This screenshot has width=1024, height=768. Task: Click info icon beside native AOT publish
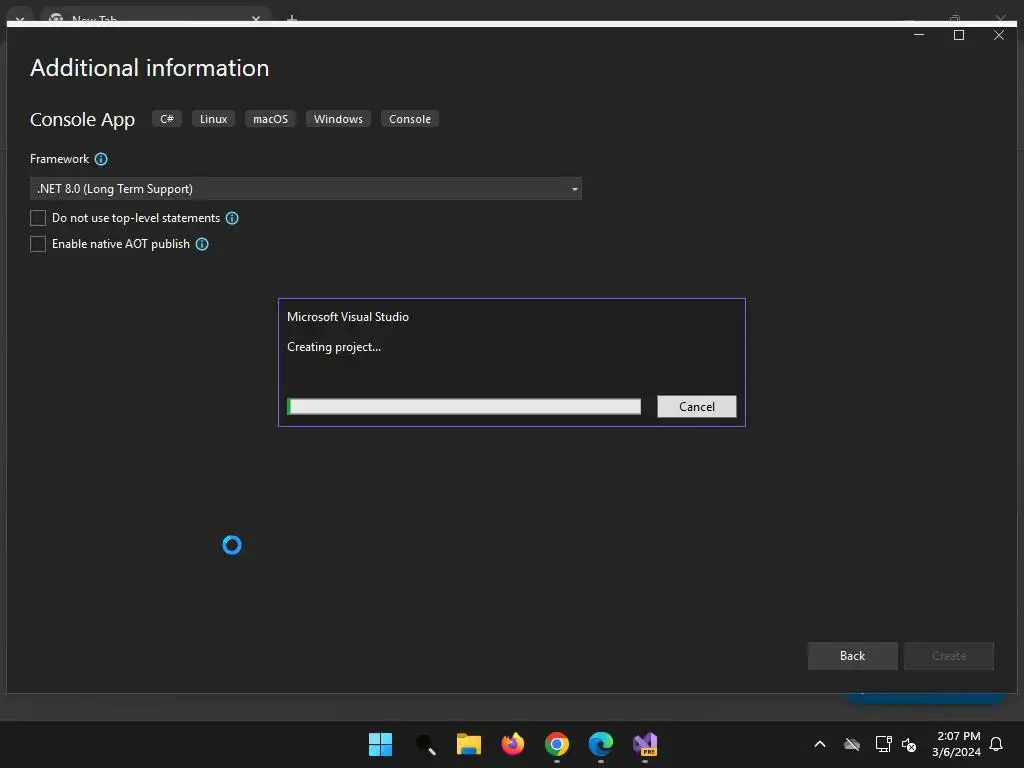click(202, 244)
